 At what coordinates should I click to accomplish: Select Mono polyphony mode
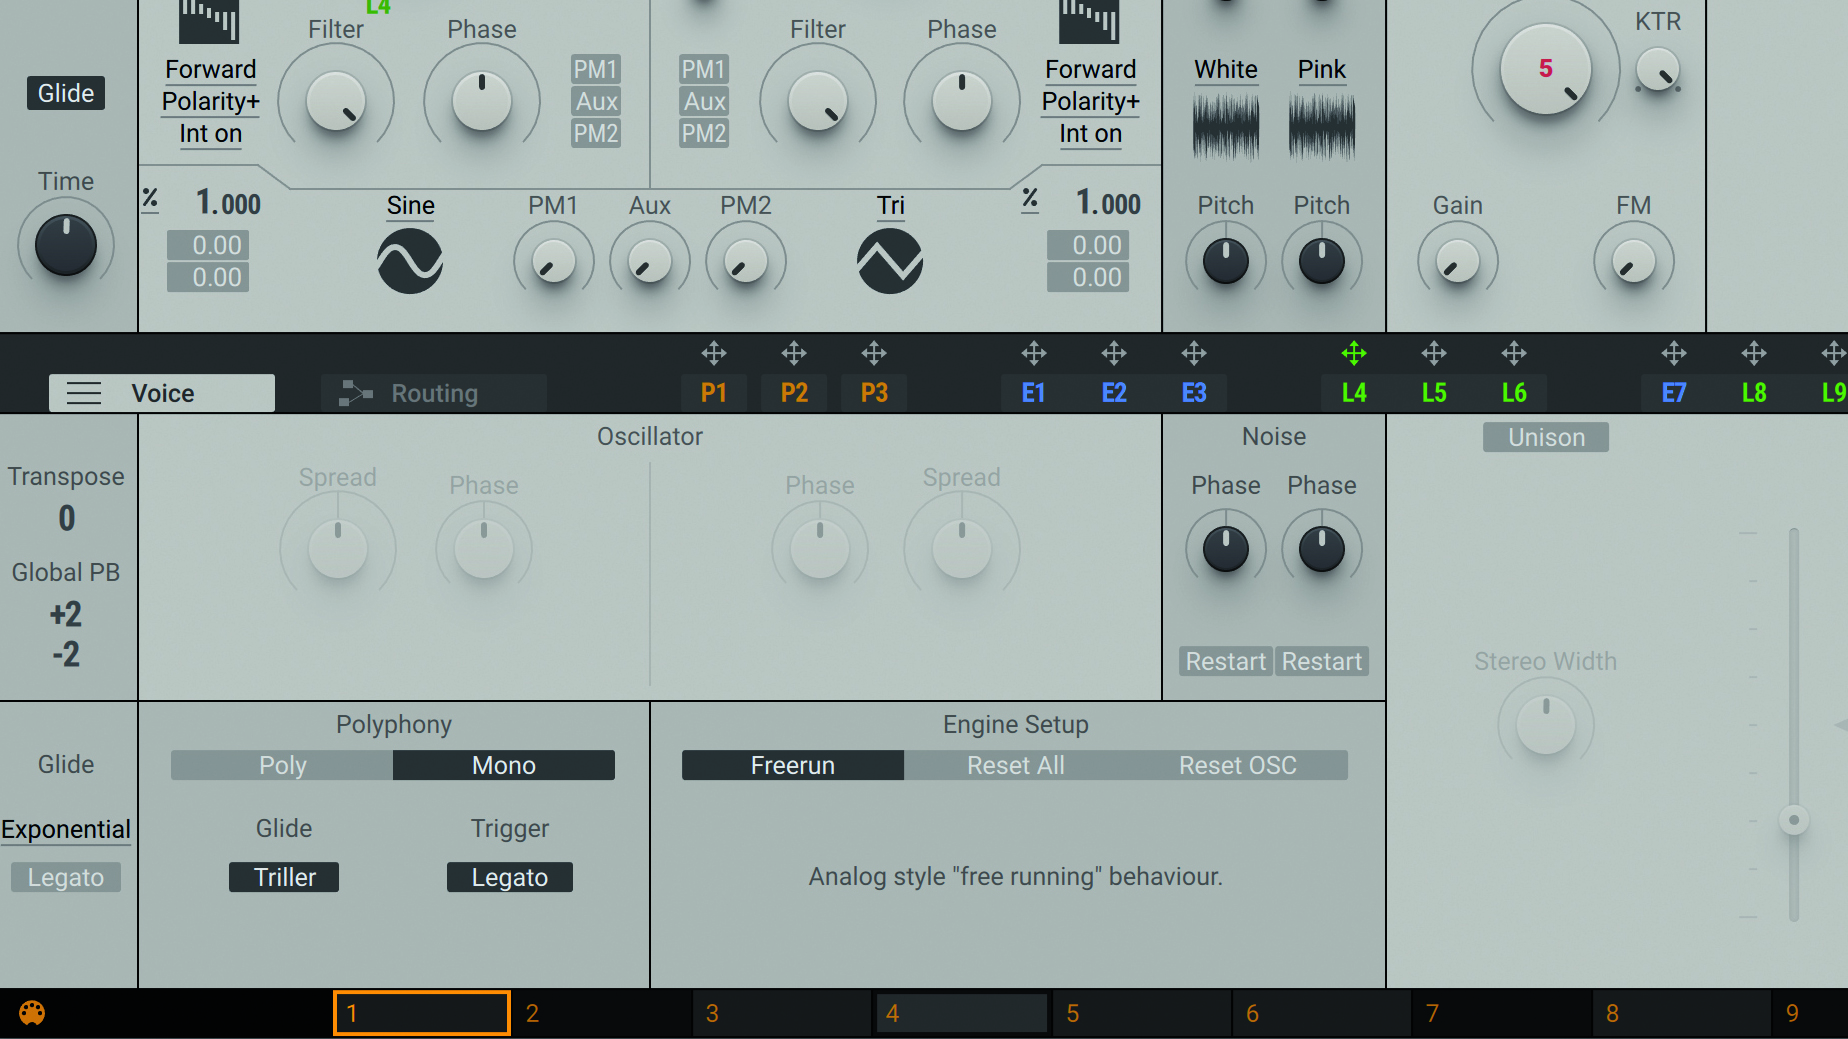[x=504, y=765]
